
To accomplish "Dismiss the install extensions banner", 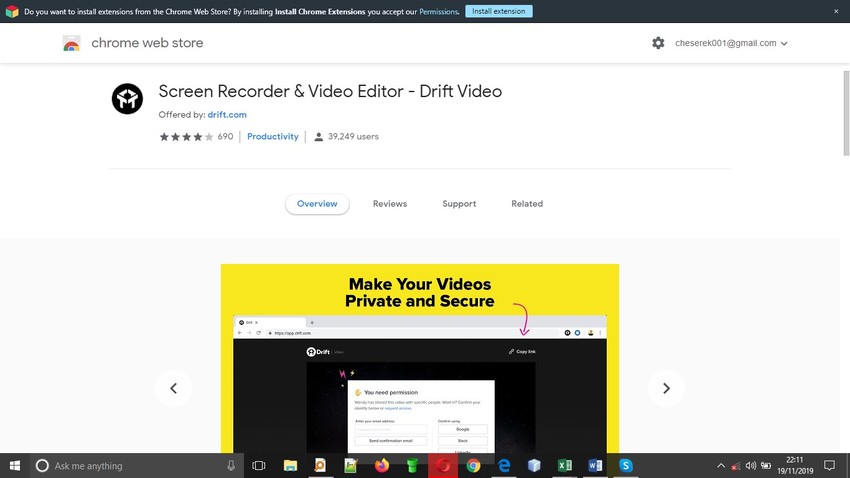I will click(x=836, y=11).
